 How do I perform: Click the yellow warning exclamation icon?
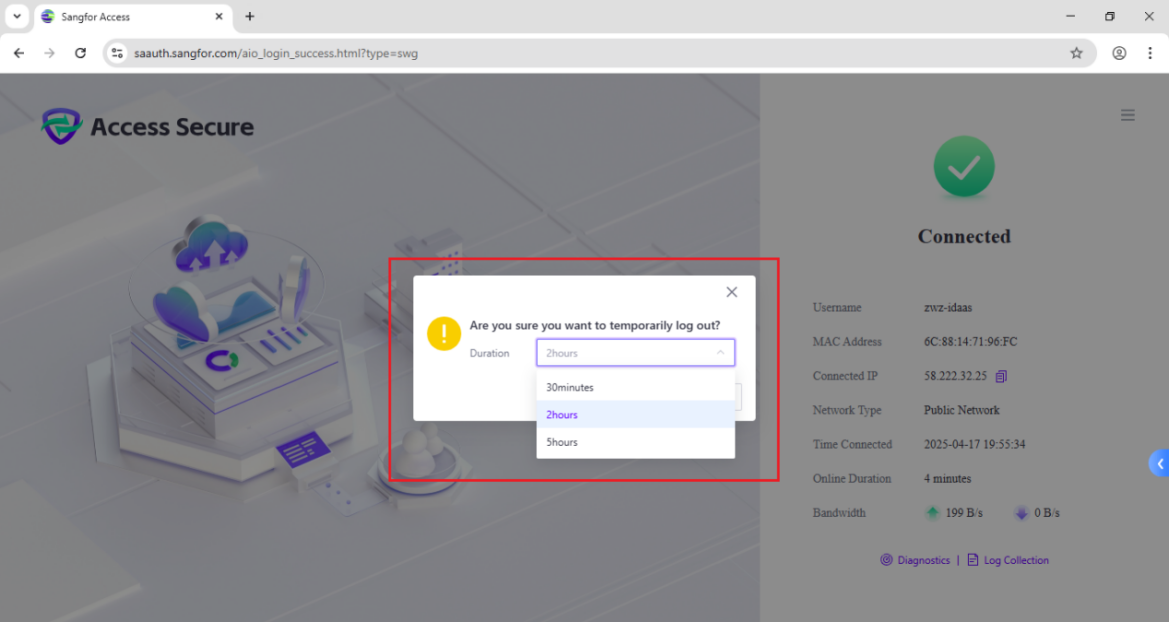point(444,333)
